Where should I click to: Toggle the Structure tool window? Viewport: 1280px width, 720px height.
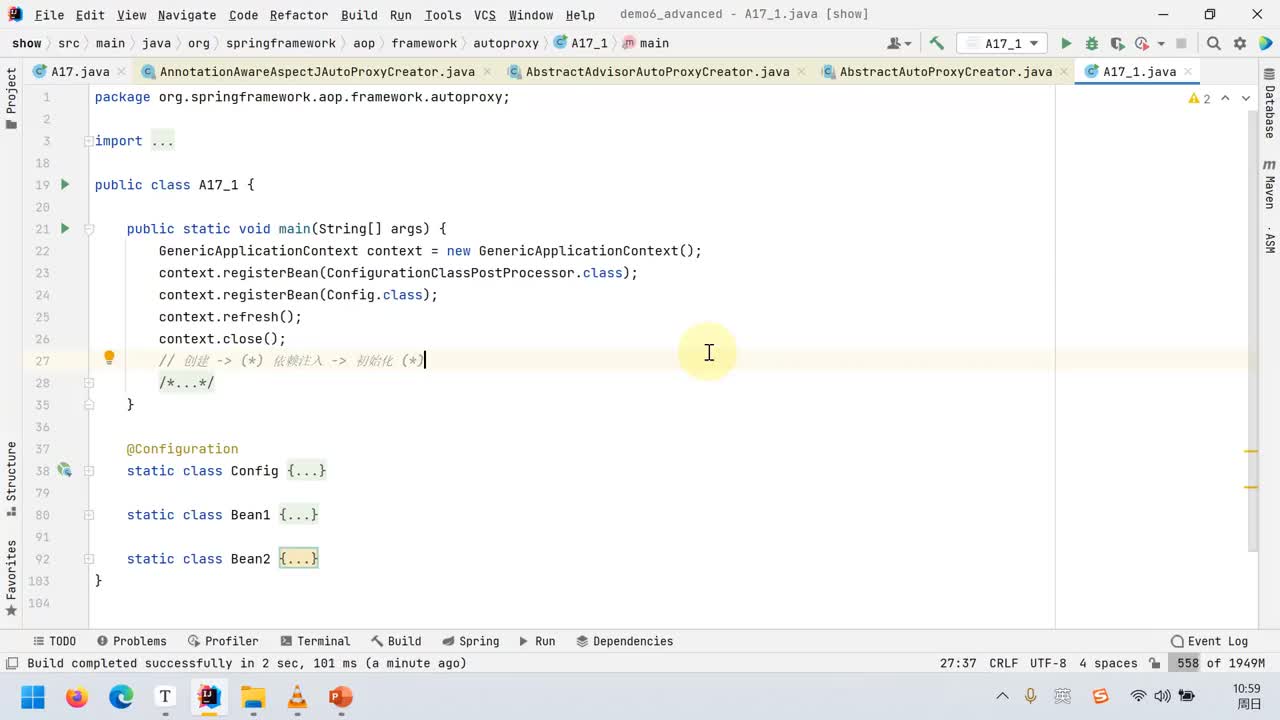click(x=12, y=478)
